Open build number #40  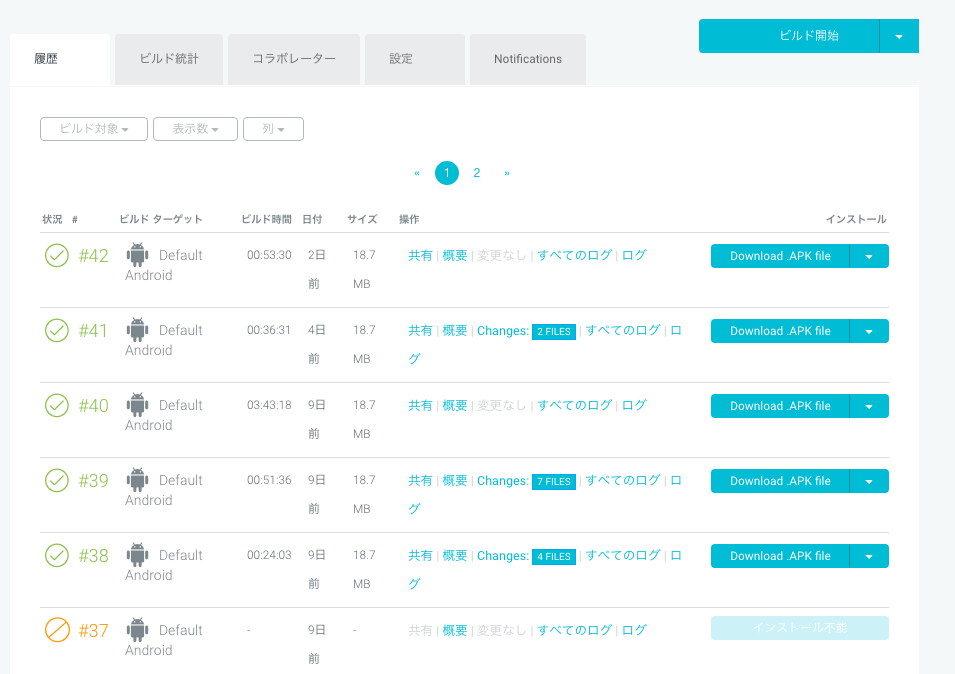[93, 405]
